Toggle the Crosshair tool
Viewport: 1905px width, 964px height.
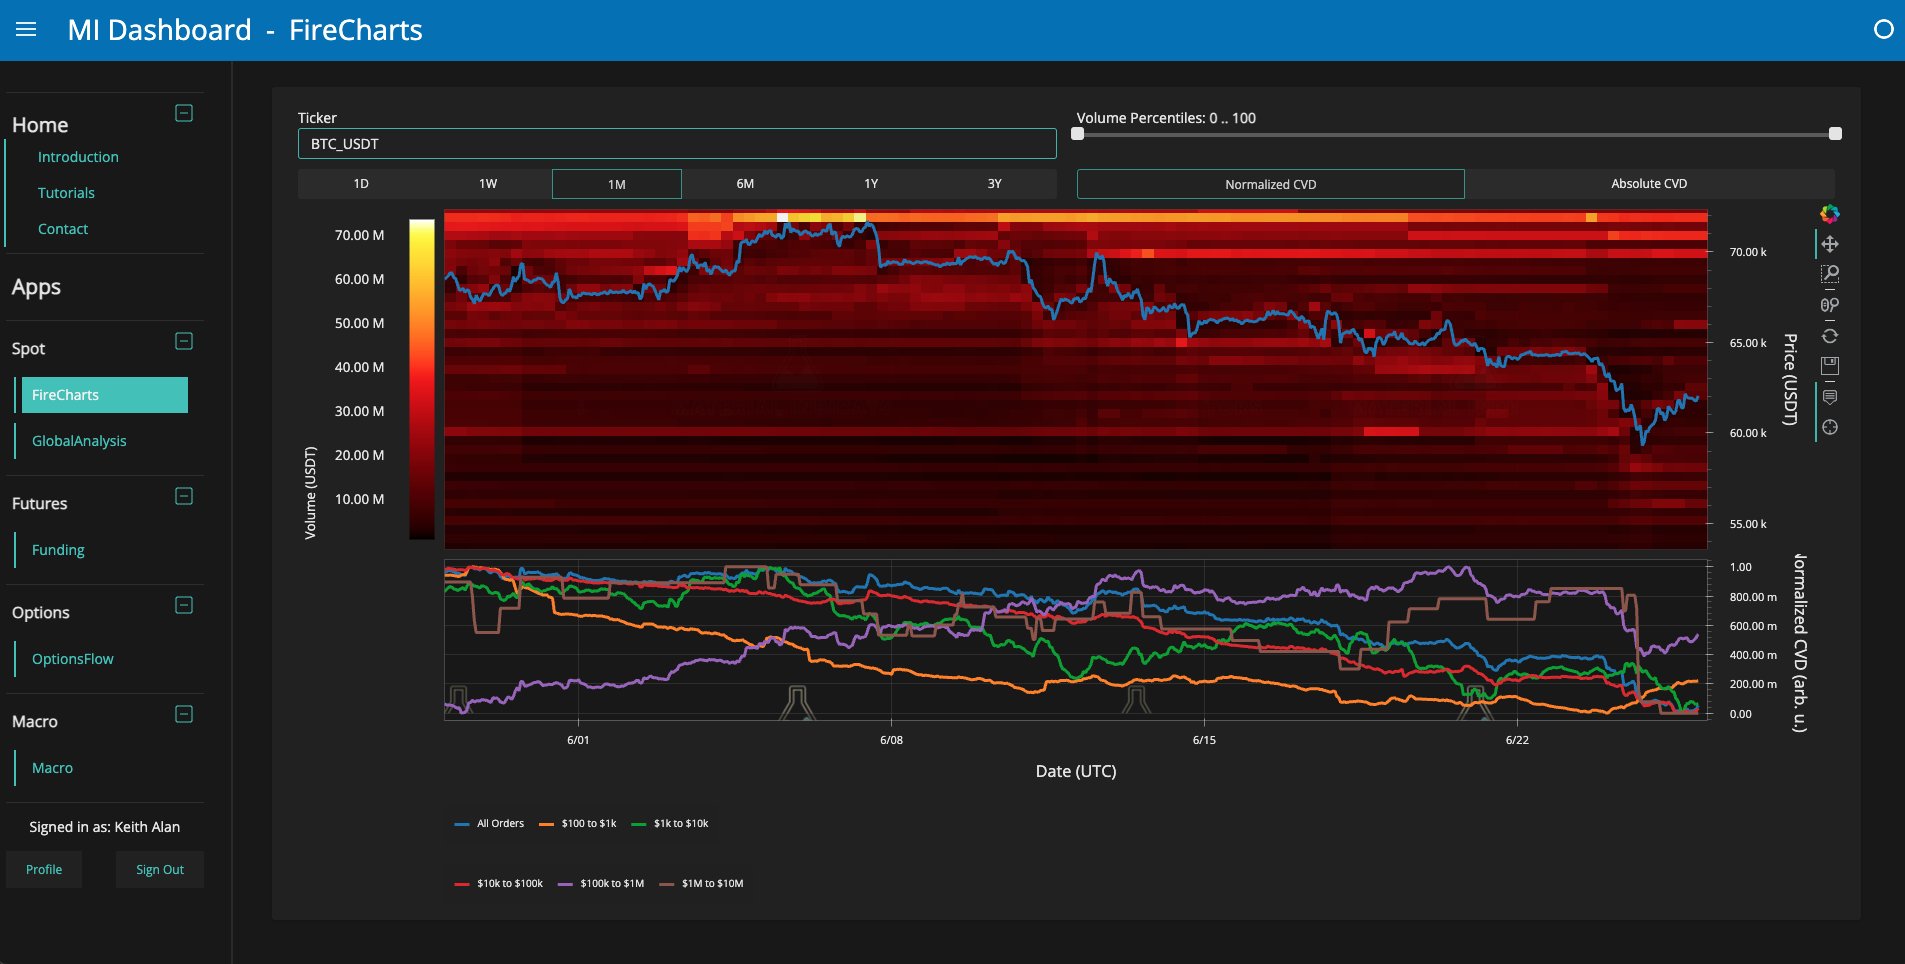click(x=1830, y=427)
